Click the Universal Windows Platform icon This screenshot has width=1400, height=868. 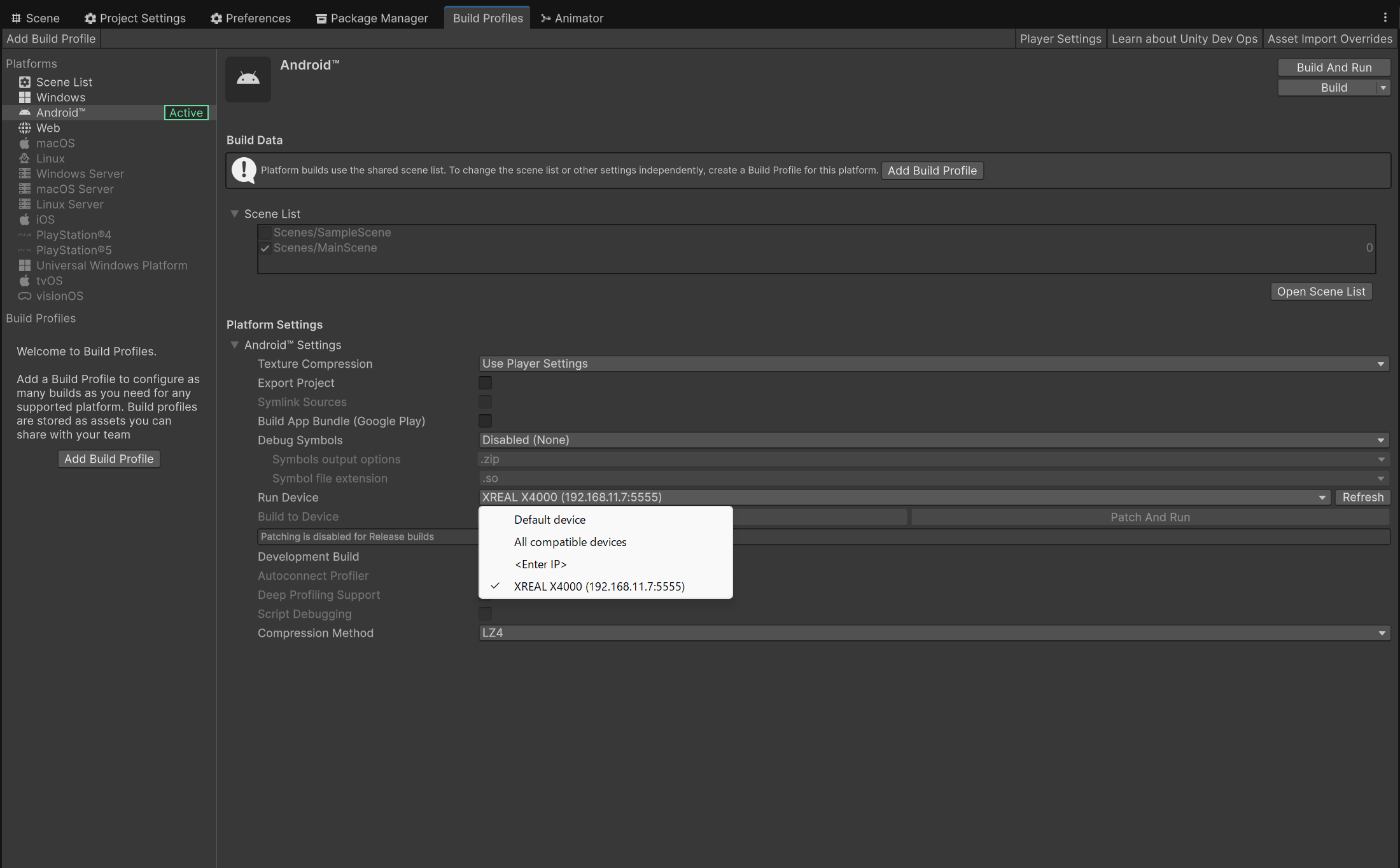tap(25, 265)
